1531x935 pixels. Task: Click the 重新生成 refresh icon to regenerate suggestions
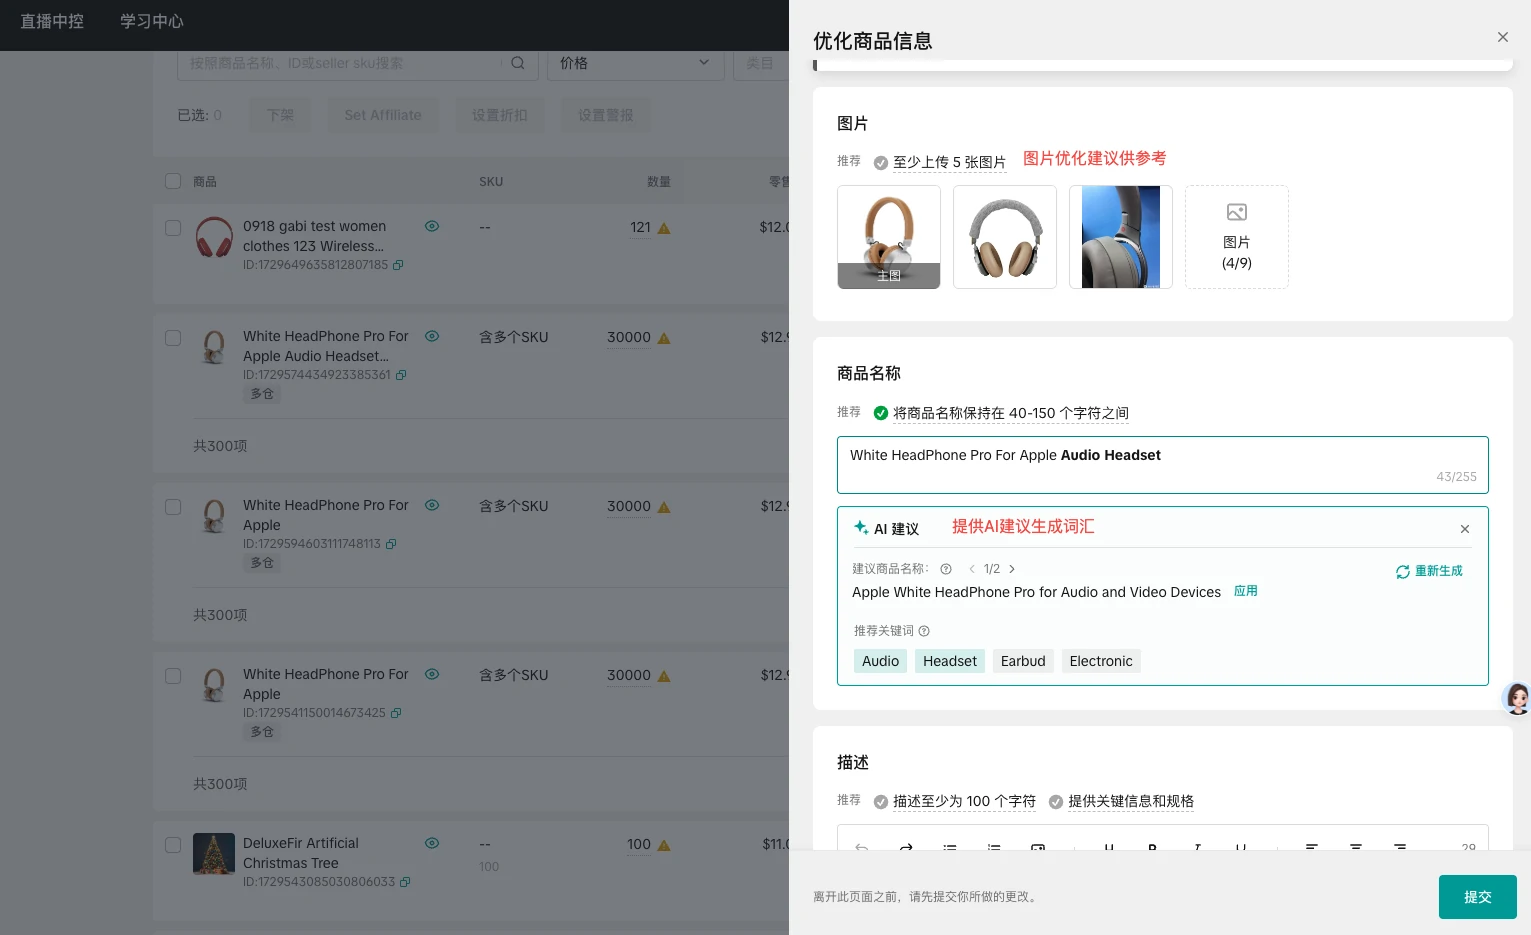pos(1403,571)
